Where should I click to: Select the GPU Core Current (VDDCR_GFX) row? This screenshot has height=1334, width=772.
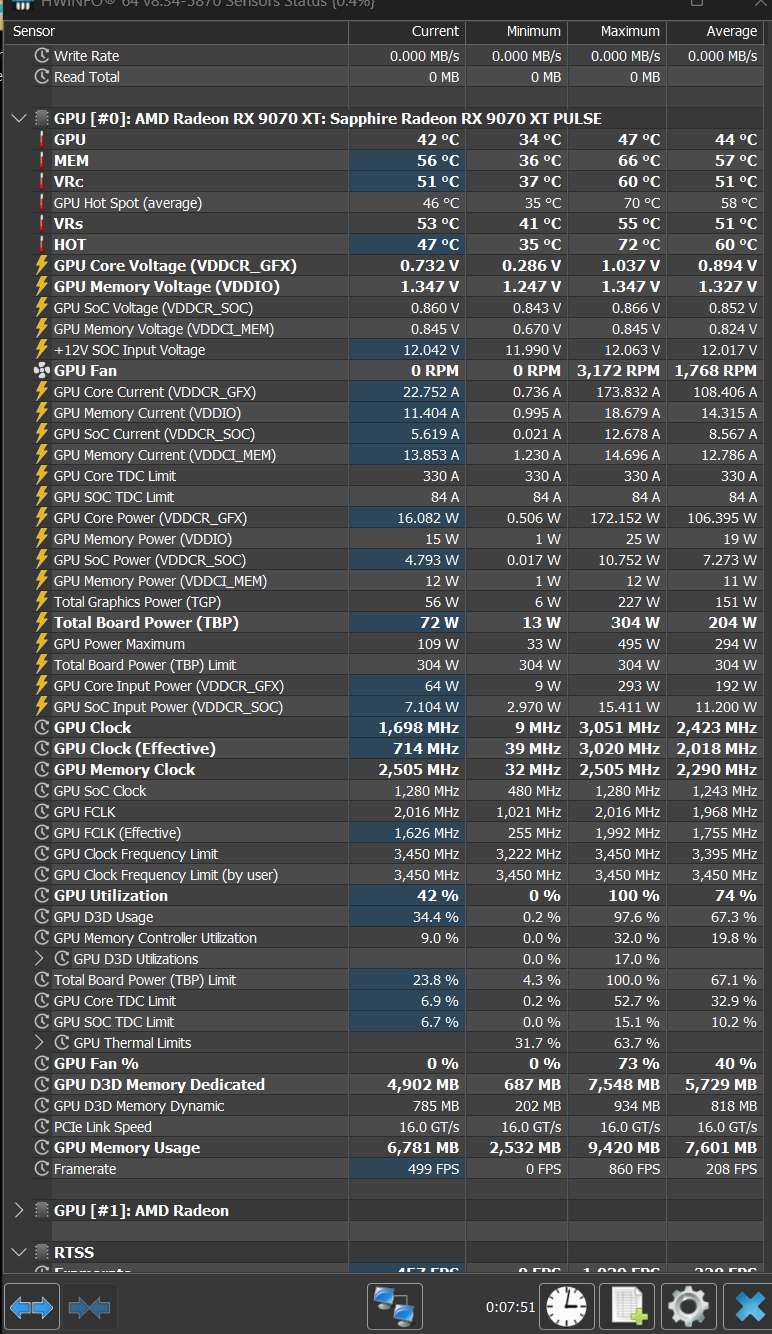pyautogui.click(x=386, y=392)
